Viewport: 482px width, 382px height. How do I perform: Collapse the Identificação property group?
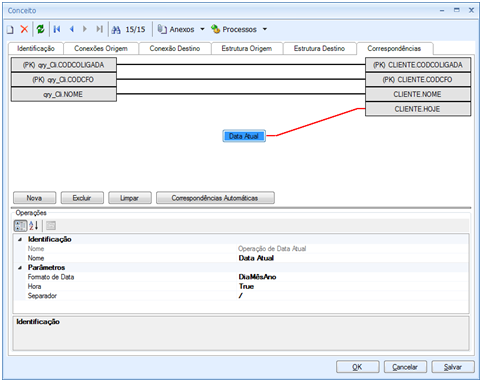[20, 239]
